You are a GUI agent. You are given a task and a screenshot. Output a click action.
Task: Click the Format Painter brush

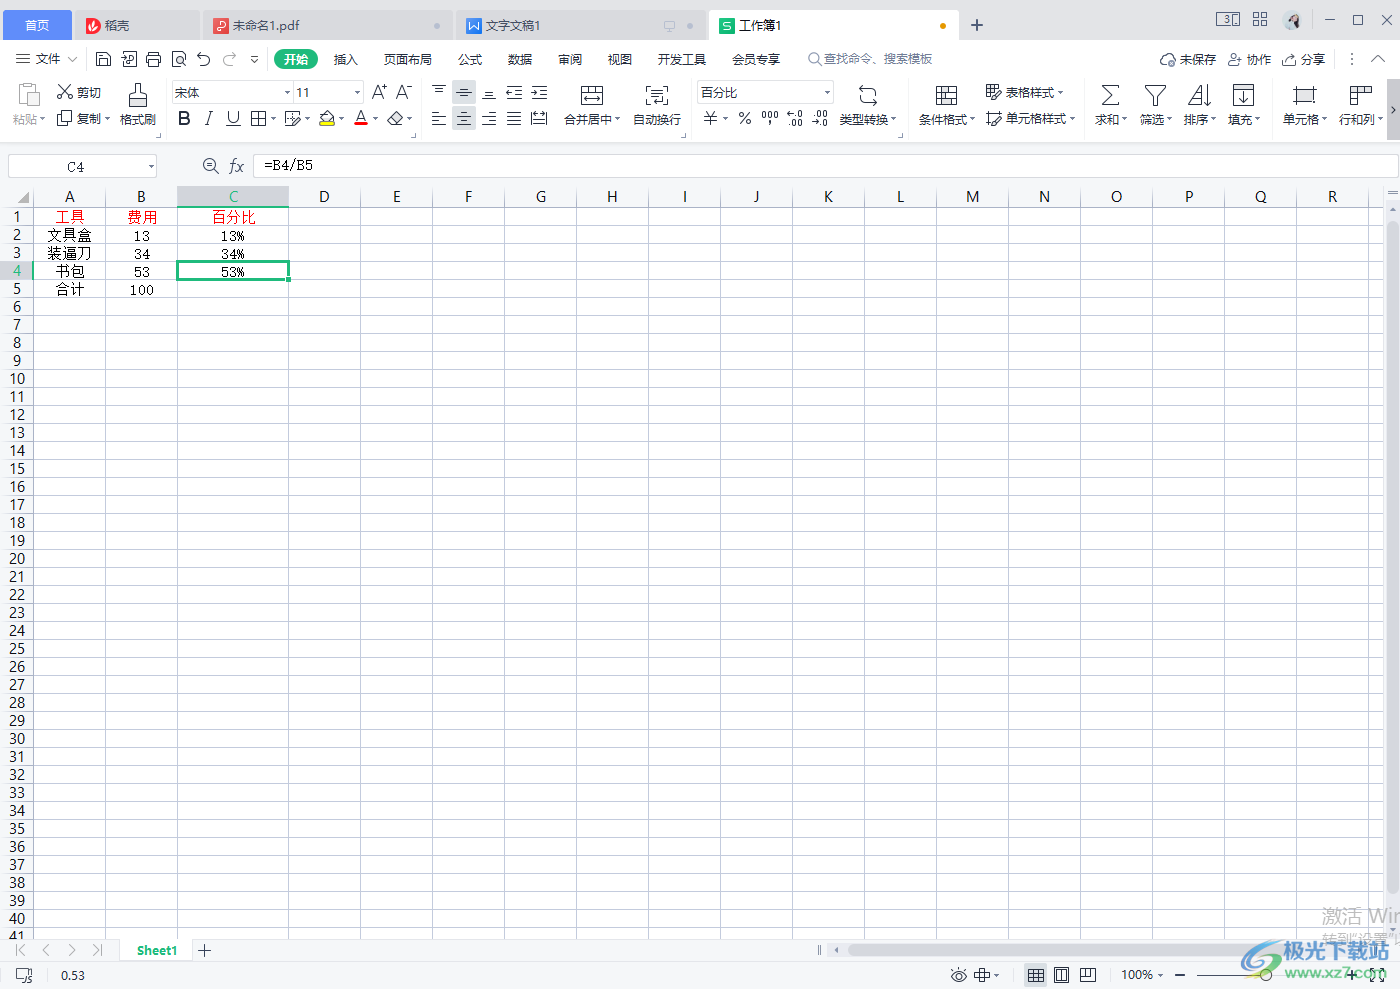[138, 104]
